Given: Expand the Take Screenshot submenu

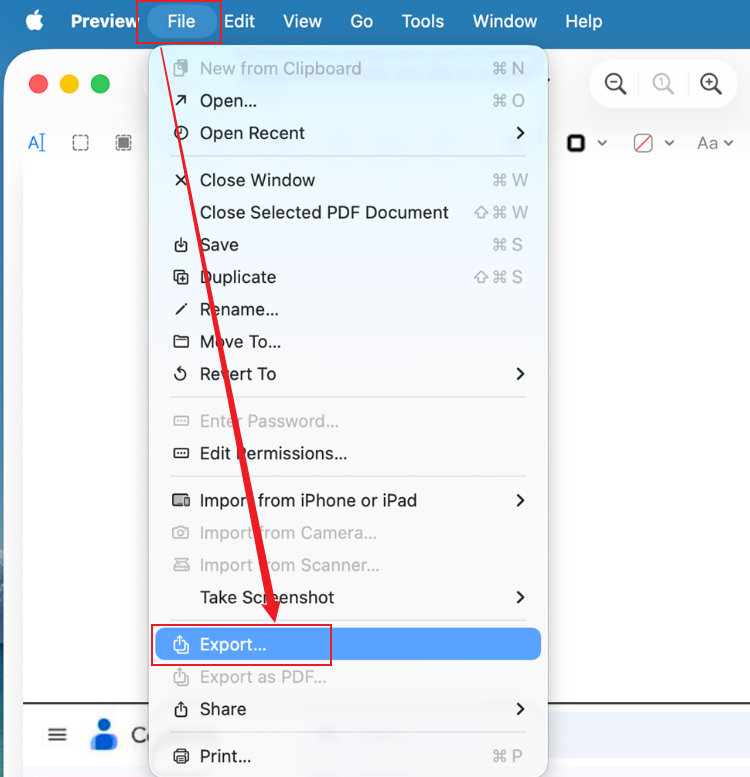Looking at the screenshot, I should tap(348, 597).
